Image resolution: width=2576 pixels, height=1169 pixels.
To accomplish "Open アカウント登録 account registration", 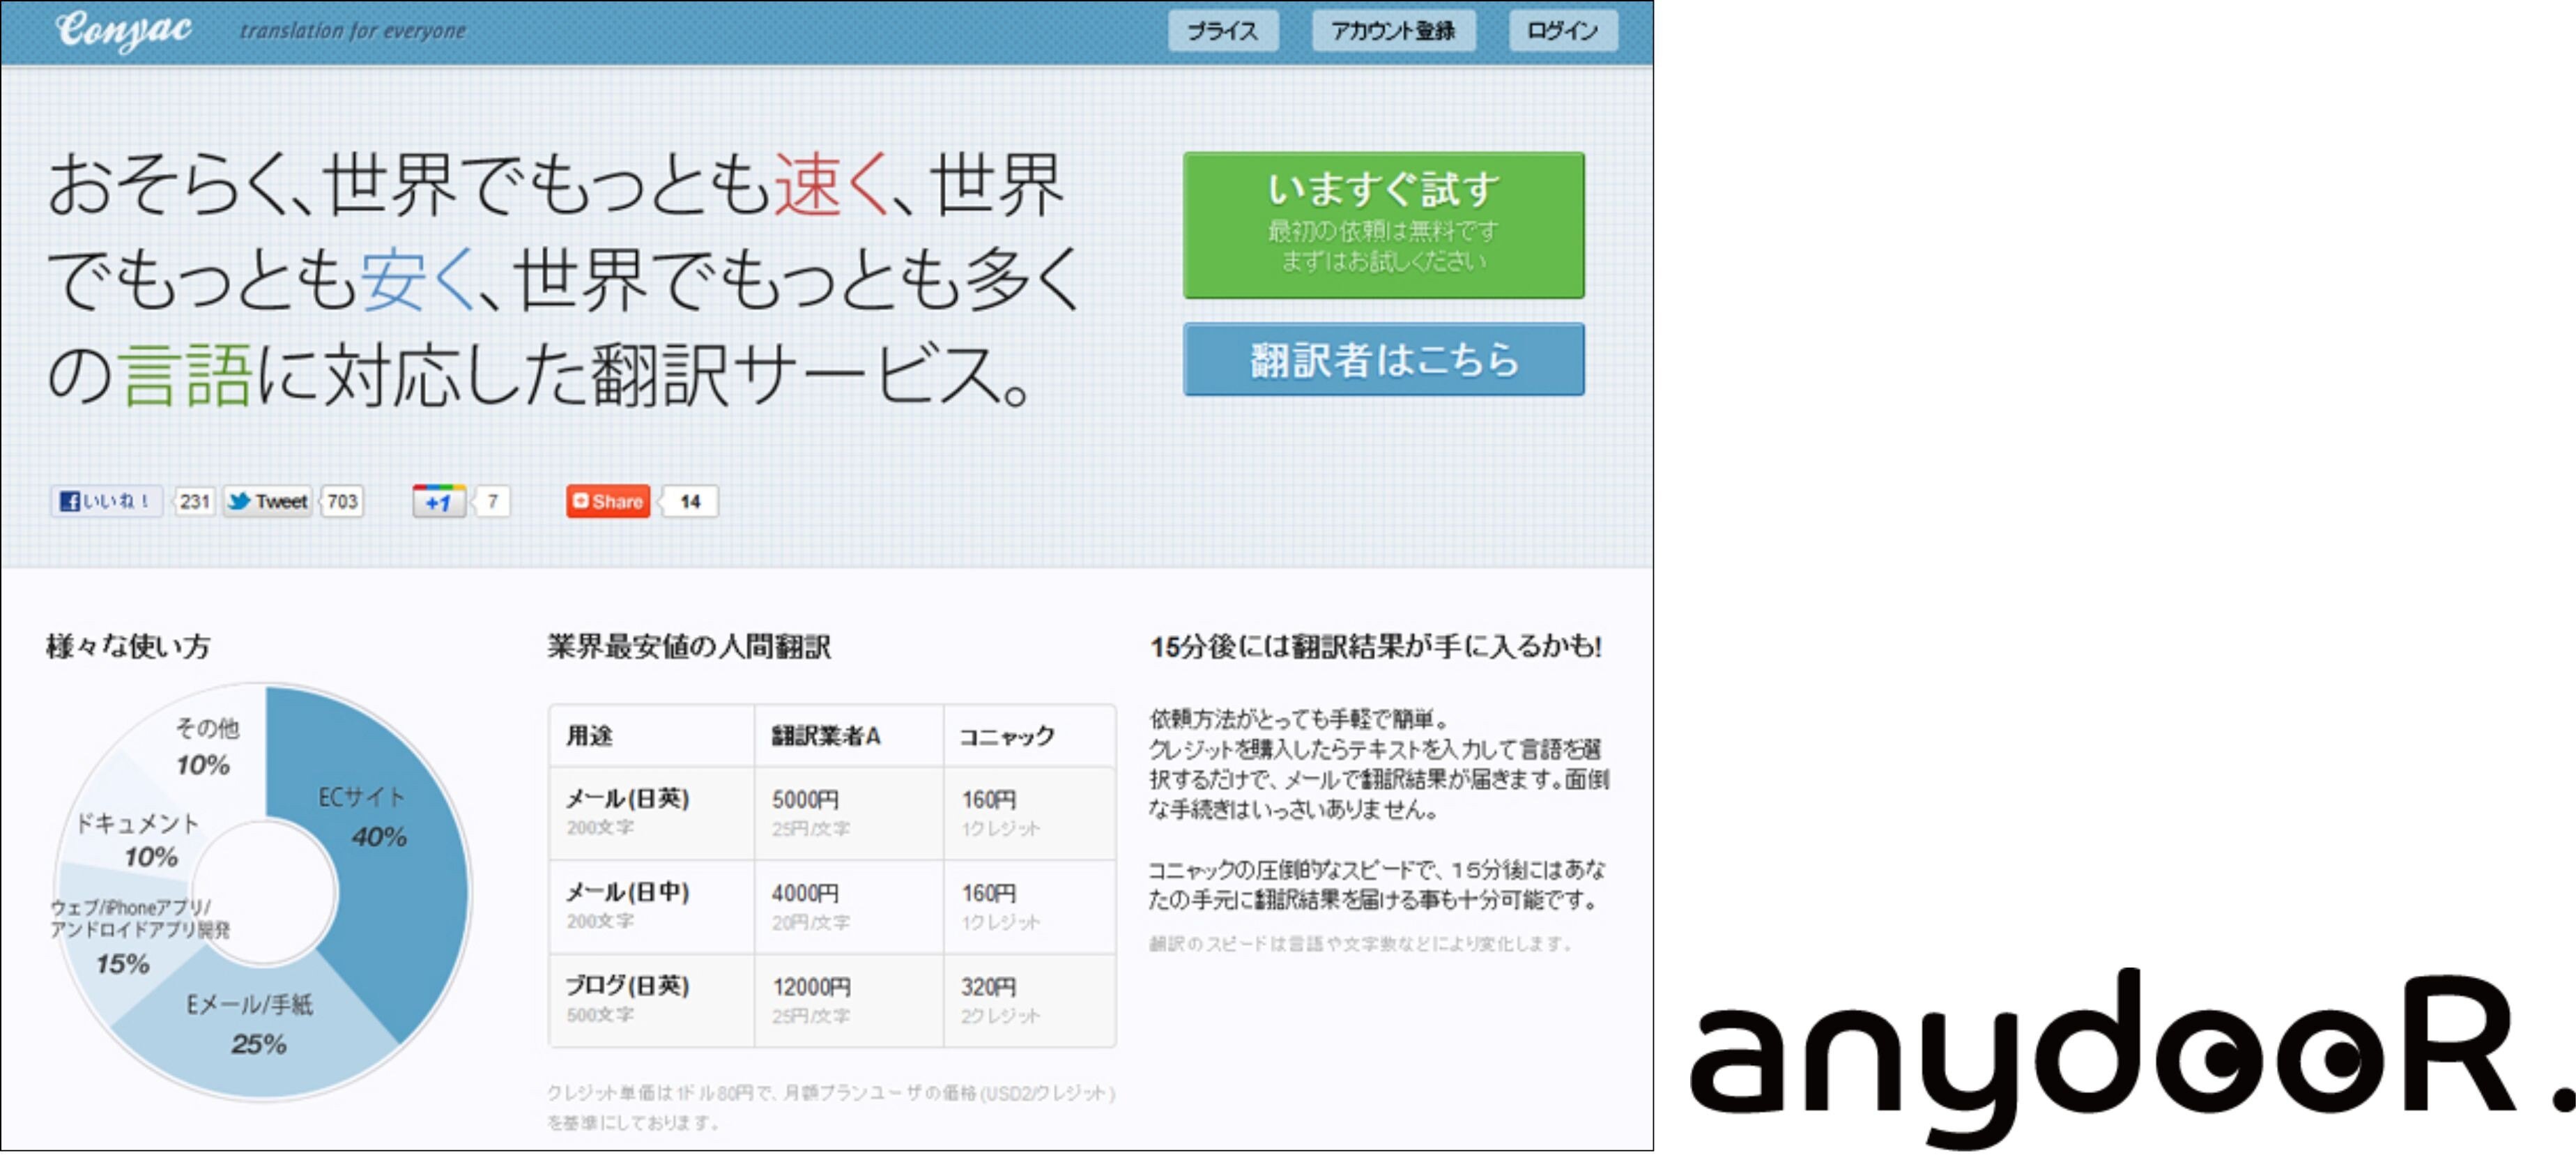I will (x=1393, y=31).
